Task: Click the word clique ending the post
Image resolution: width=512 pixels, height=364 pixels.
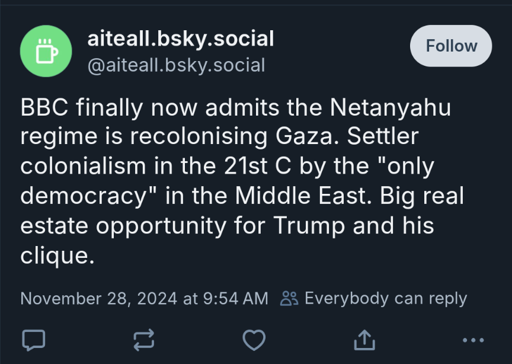Action: tap(57, 256)
